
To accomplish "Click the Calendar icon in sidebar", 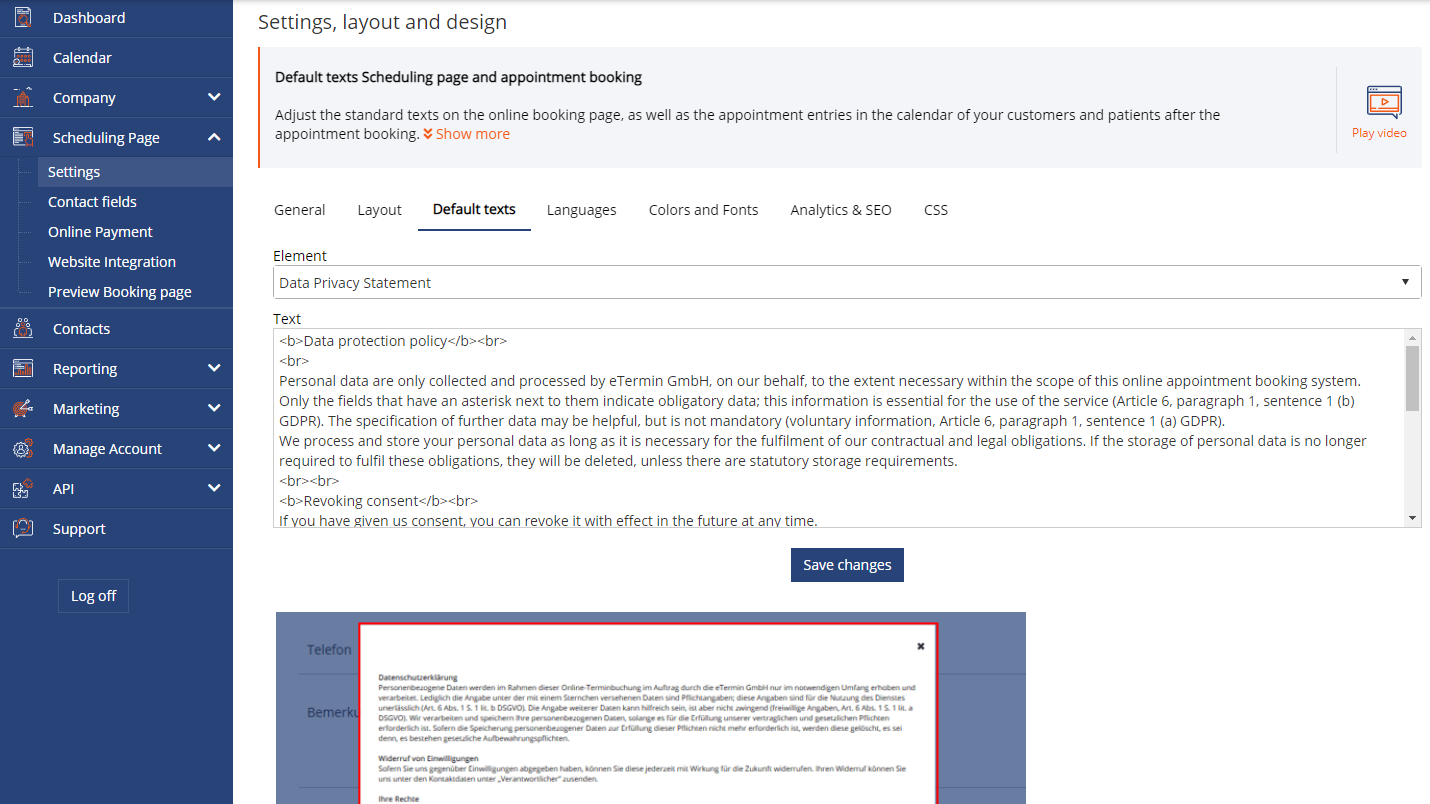I will coord(23,58).
